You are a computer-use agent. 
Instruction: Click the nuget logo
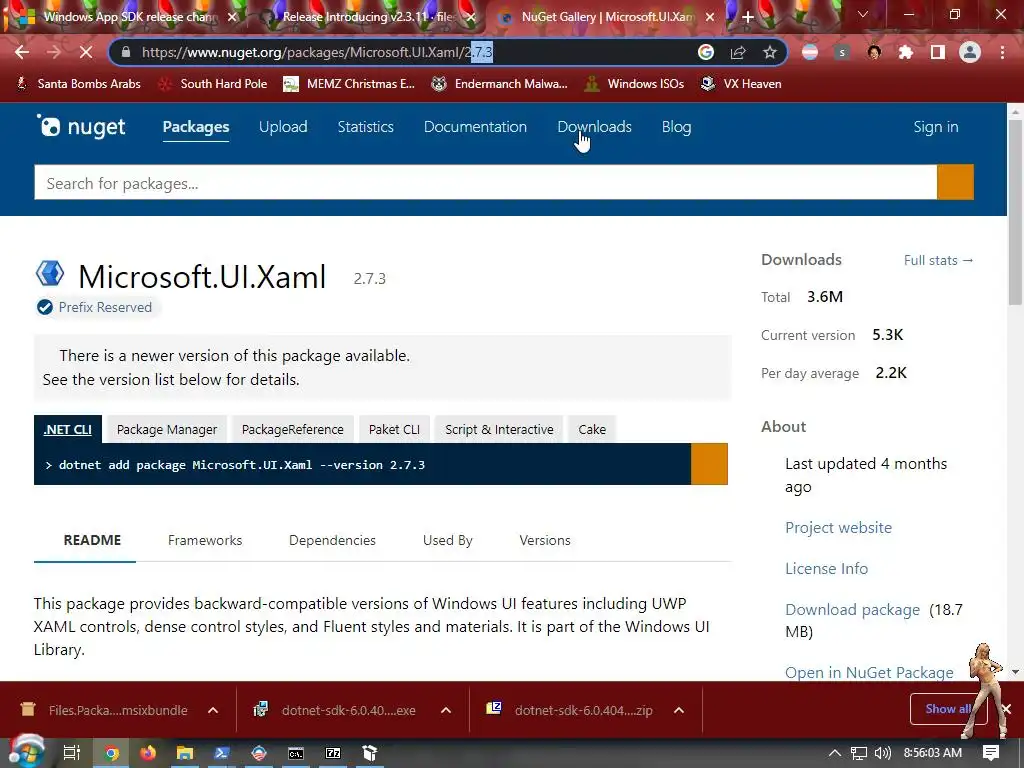pos(80,126)
